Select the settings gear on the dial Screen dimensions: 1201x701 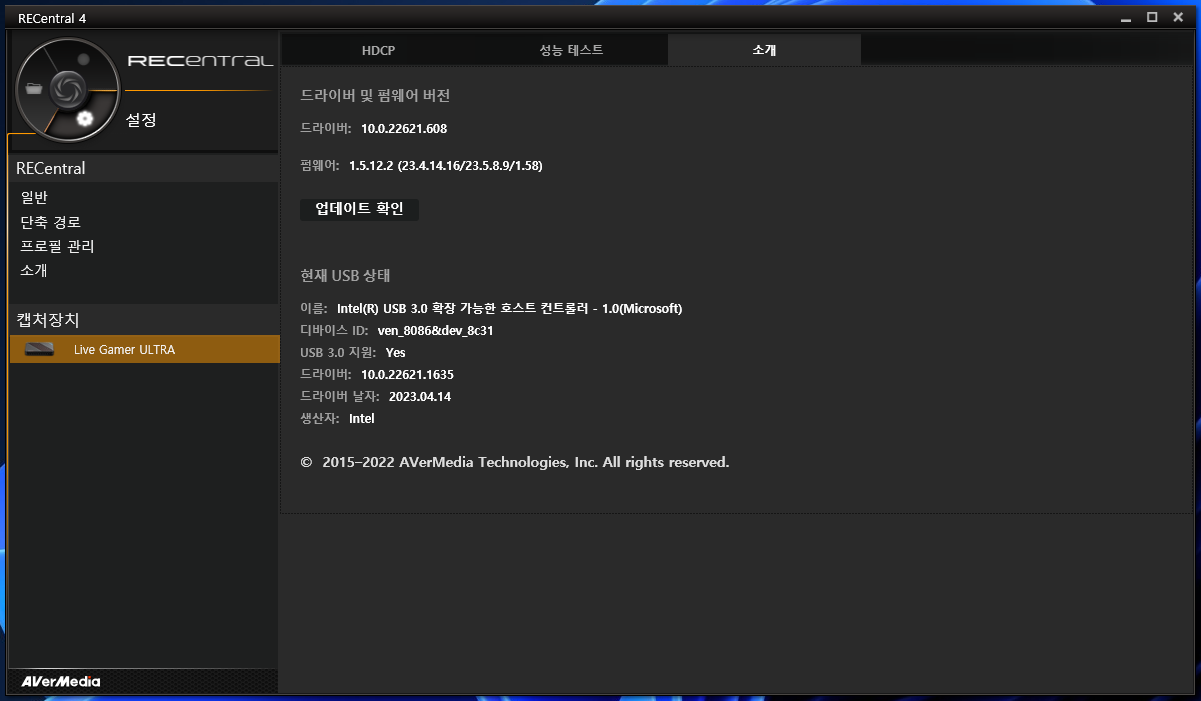[85, 119]
